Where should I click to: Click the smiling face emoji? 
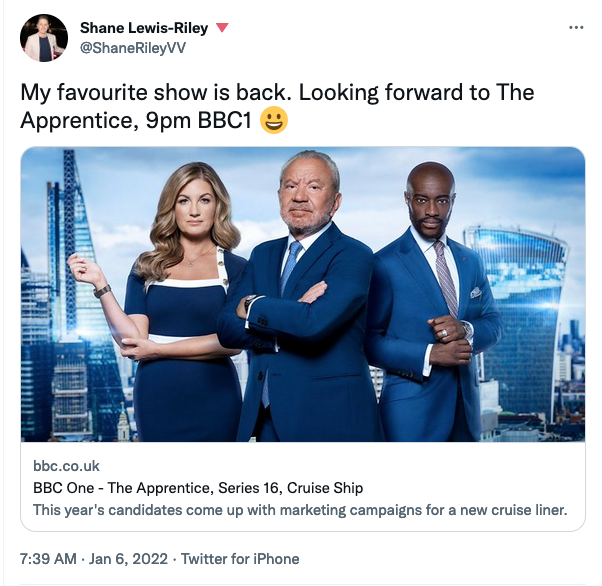(274, 120)
